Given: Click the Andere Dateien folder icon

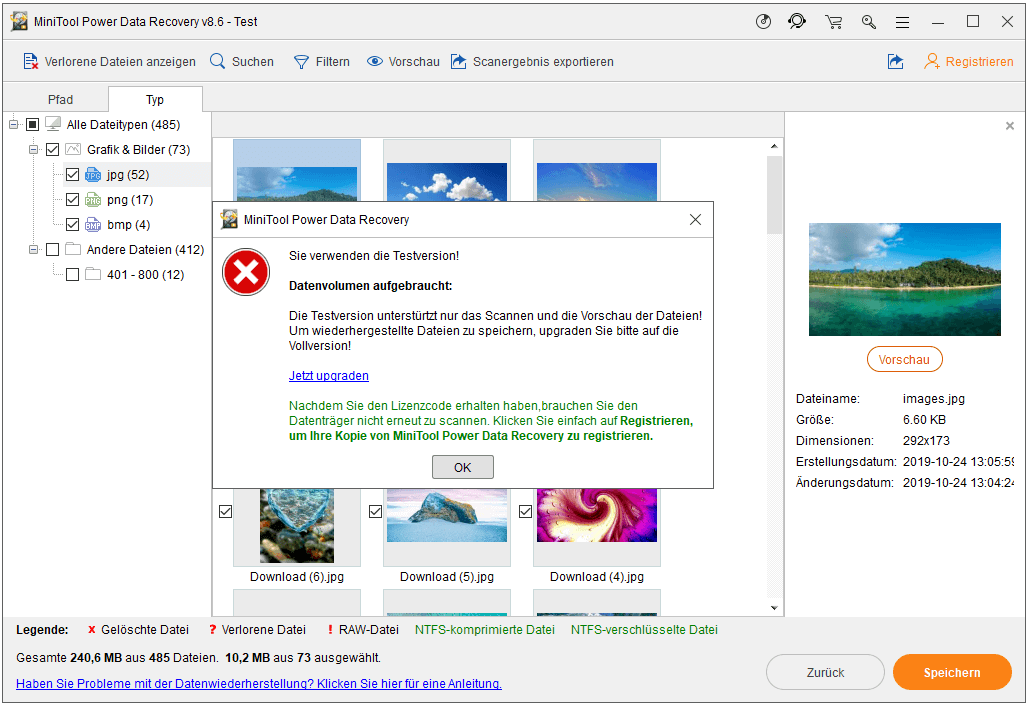Looking at the screenshot, I should point(73,249).
